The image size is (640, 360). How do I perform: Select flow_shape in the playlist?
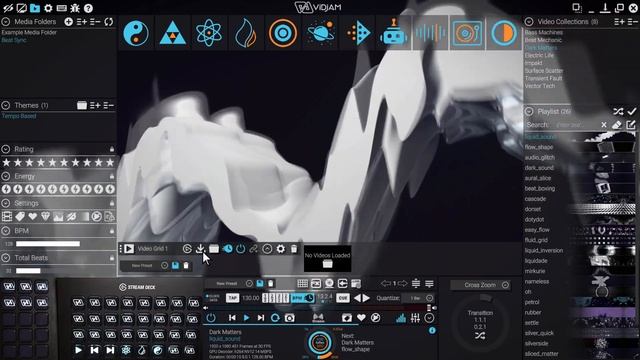pos(539,147)
